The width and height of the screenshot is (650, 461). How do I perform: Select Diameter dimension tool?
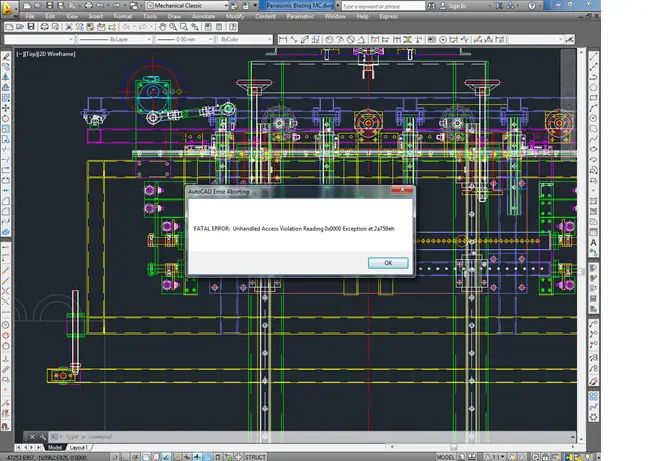(x=351, y=39)
